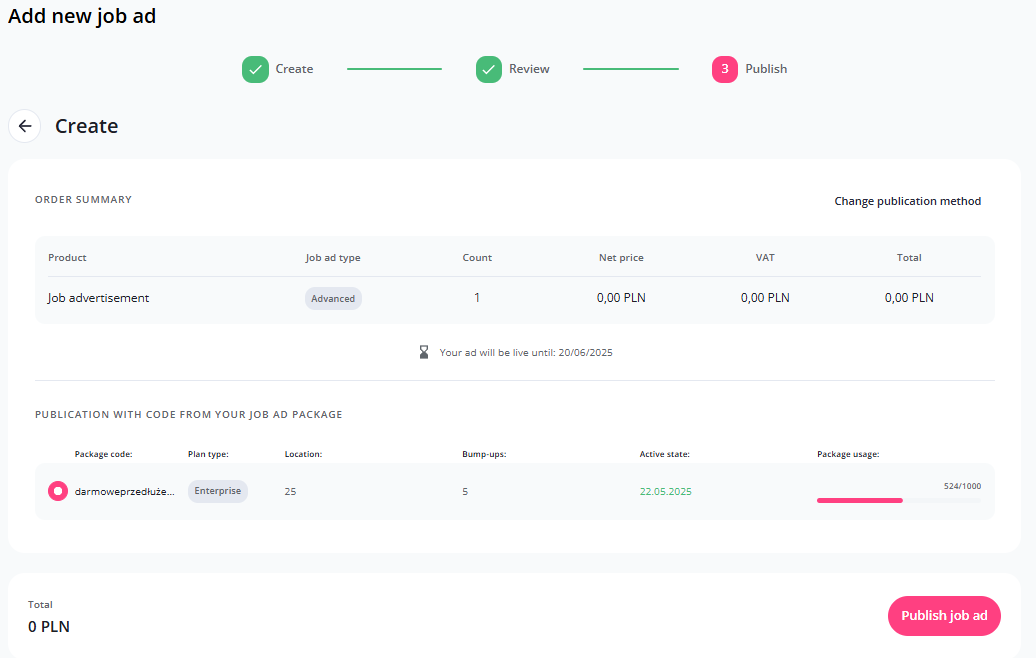Click the 524/1000 usage counter
1036x658 pixels.
coord(962,486)
